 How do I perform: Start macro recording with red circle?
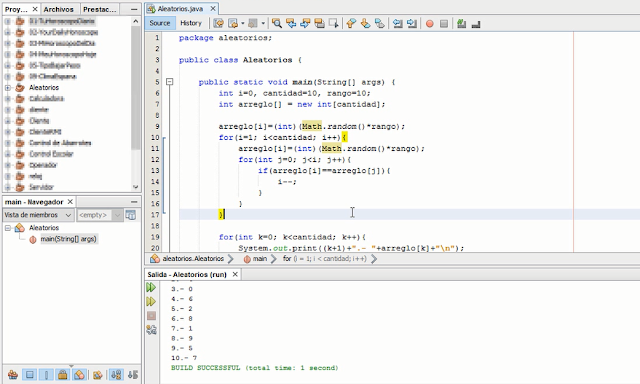[x=429, y=24]
